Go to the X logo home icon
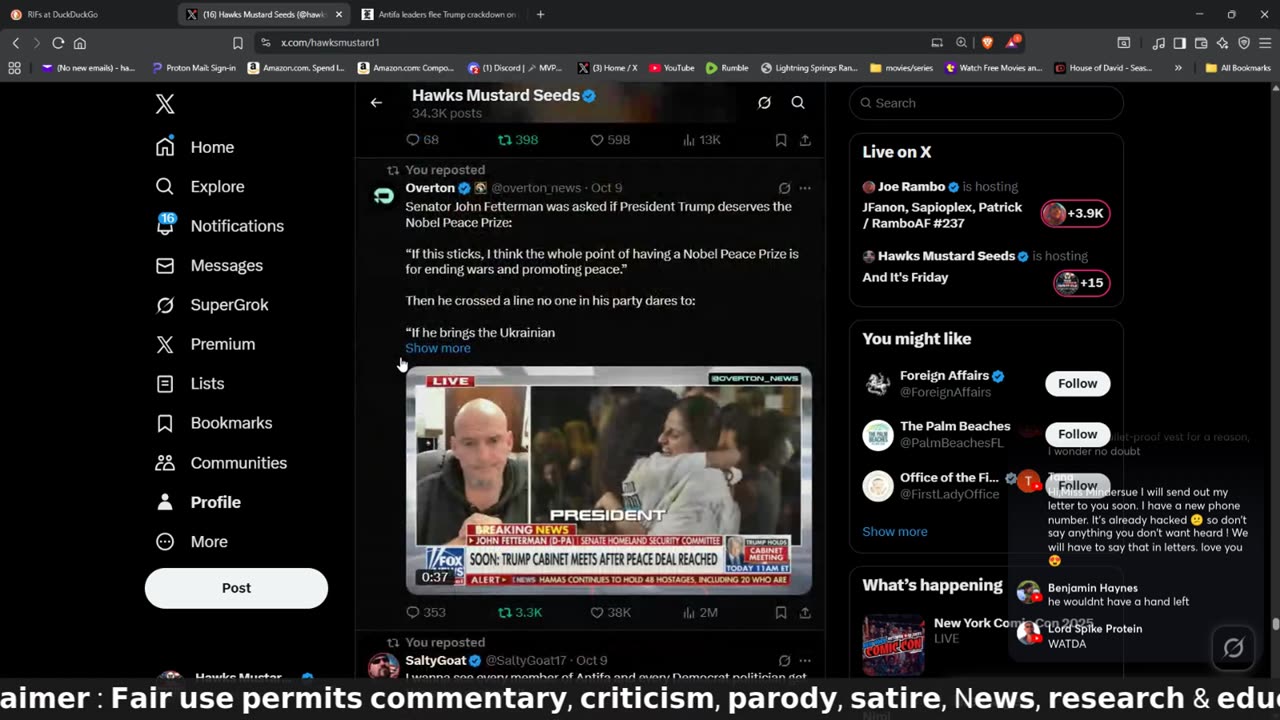Screen dimensions: 1280x720 (x=165, y=104)
